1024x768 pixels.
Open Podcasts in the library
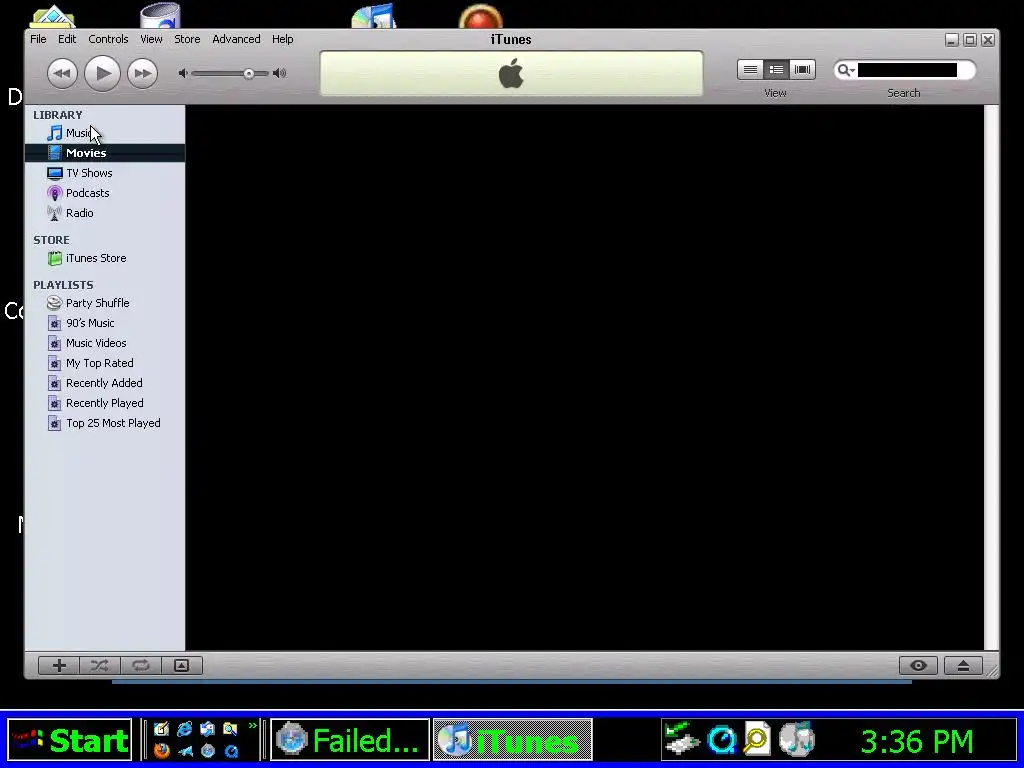[104, 193]
